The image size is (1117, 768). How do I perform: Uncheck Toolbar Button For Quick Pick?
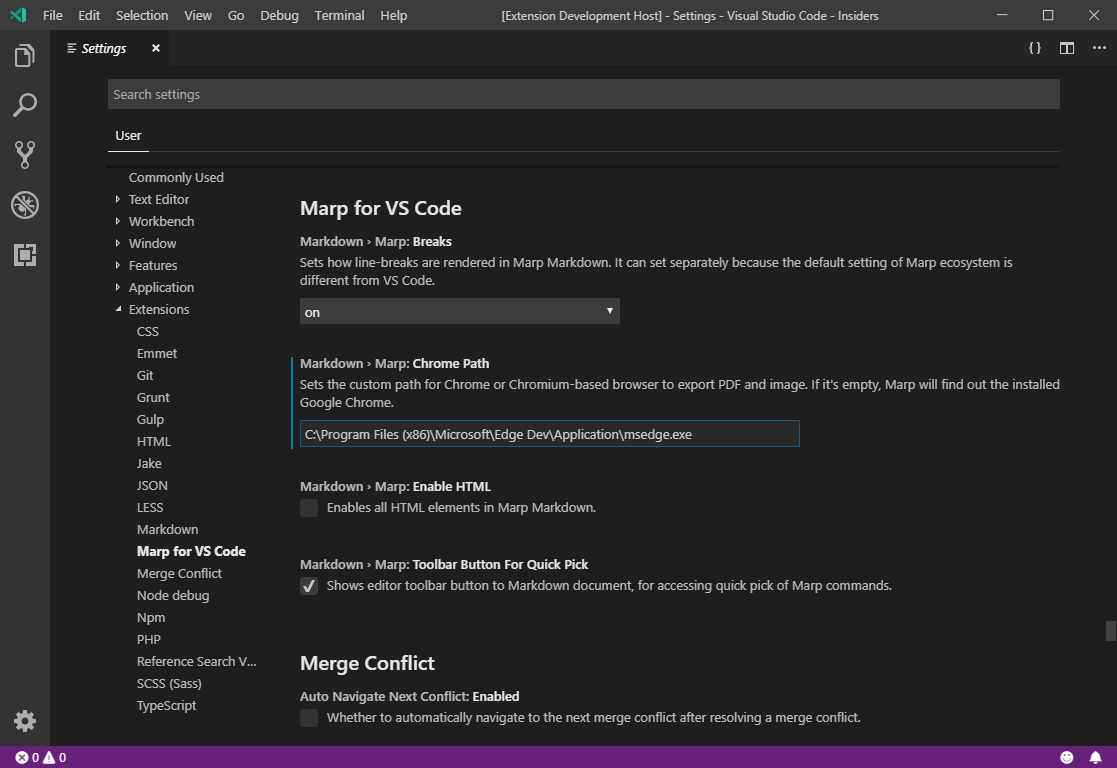pyautogui.click(x=309, y=586)
